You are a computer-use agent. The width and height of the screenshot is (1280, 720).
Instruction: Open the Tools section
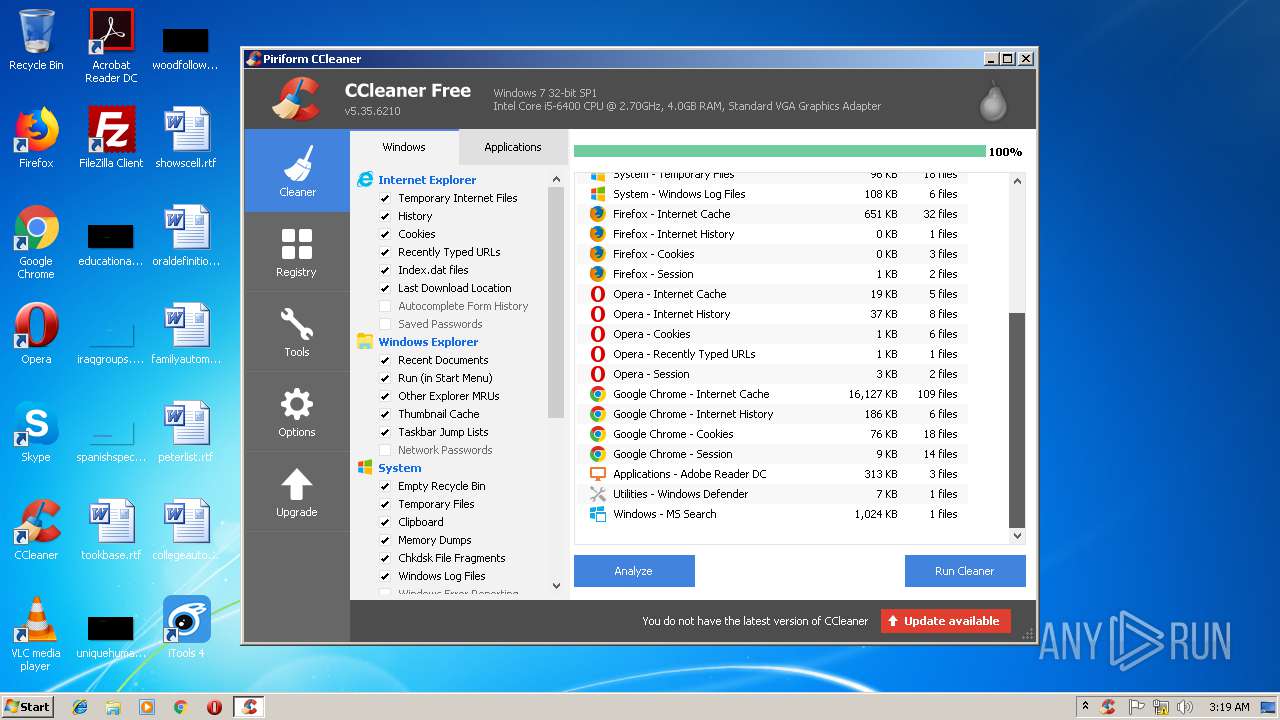point(297,331)
